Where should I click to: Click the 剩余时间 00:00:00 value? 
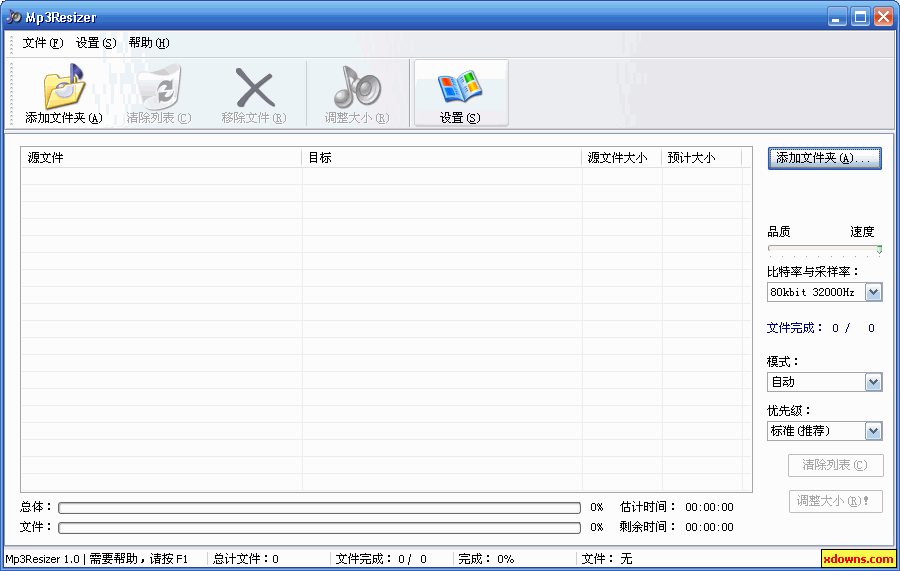pyautogui.click(x=709, y=527)
